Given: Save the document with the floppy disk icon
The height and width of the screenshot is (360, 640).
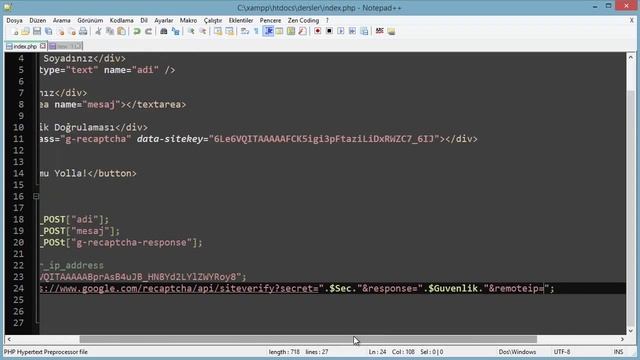Looking at the screenshot, I should coord(37,31).
